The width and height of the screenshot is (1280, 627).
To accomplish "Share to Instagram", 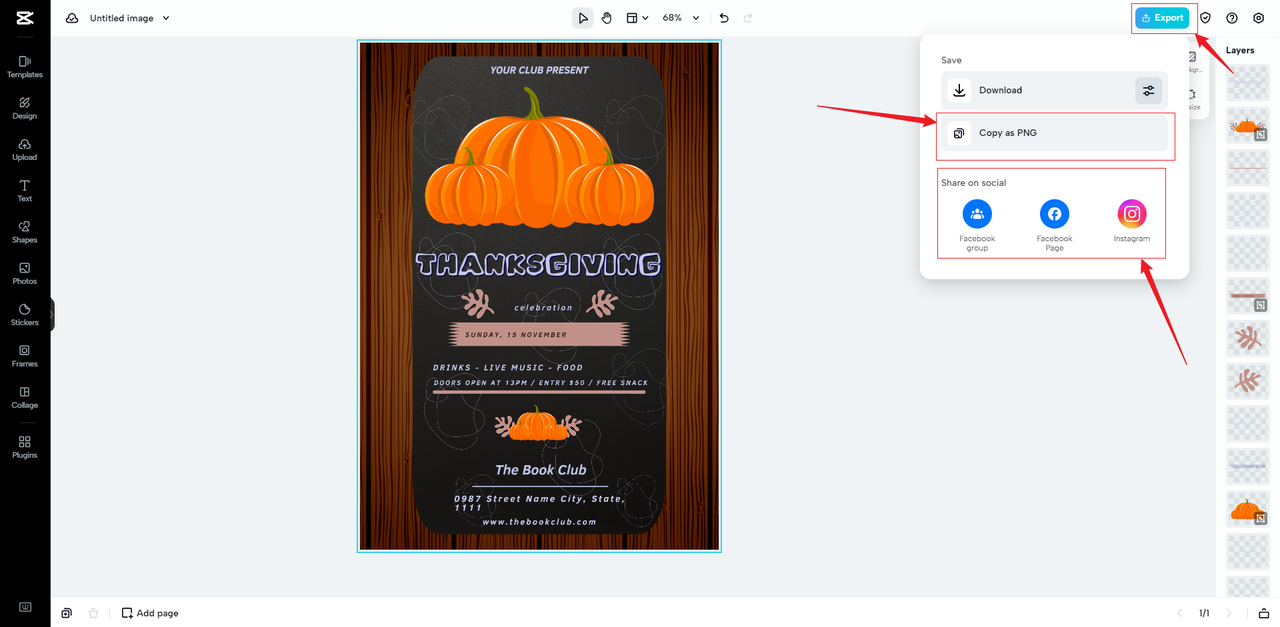I will [x=1132, y=222].
